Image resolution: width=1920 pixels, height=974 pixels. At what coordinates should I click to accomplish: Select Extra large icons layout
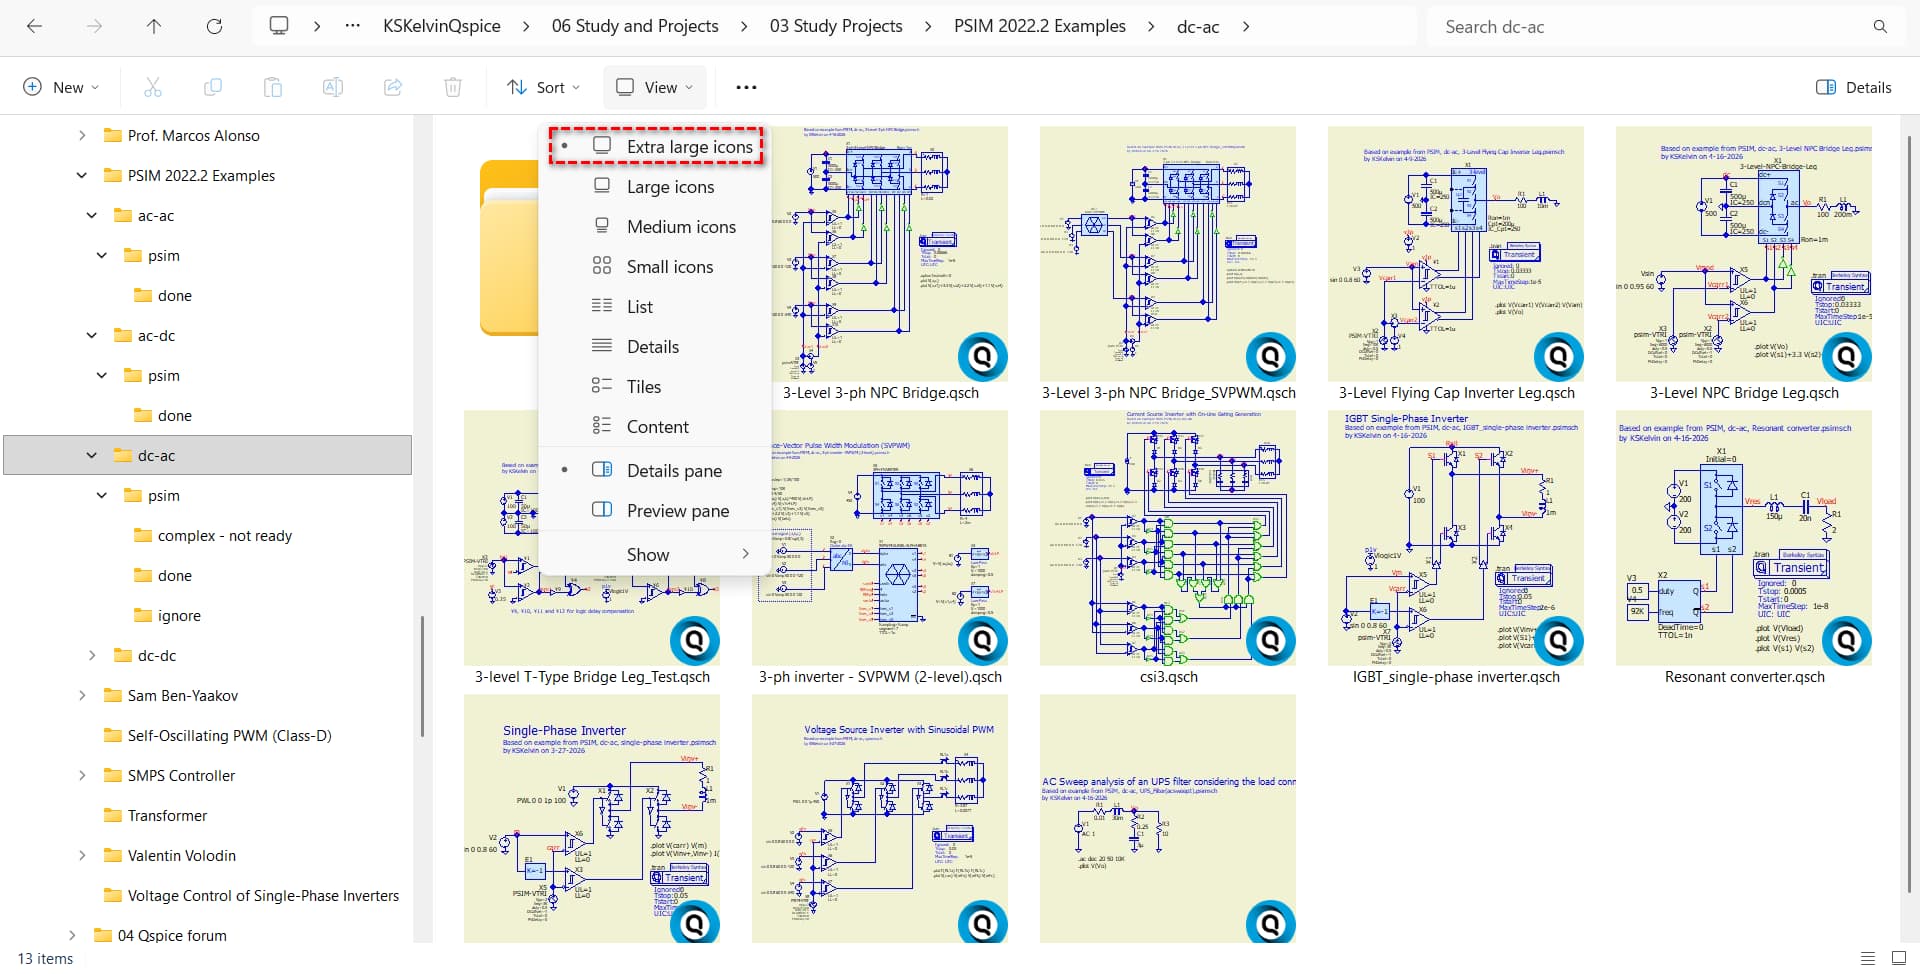click(688, 147)
